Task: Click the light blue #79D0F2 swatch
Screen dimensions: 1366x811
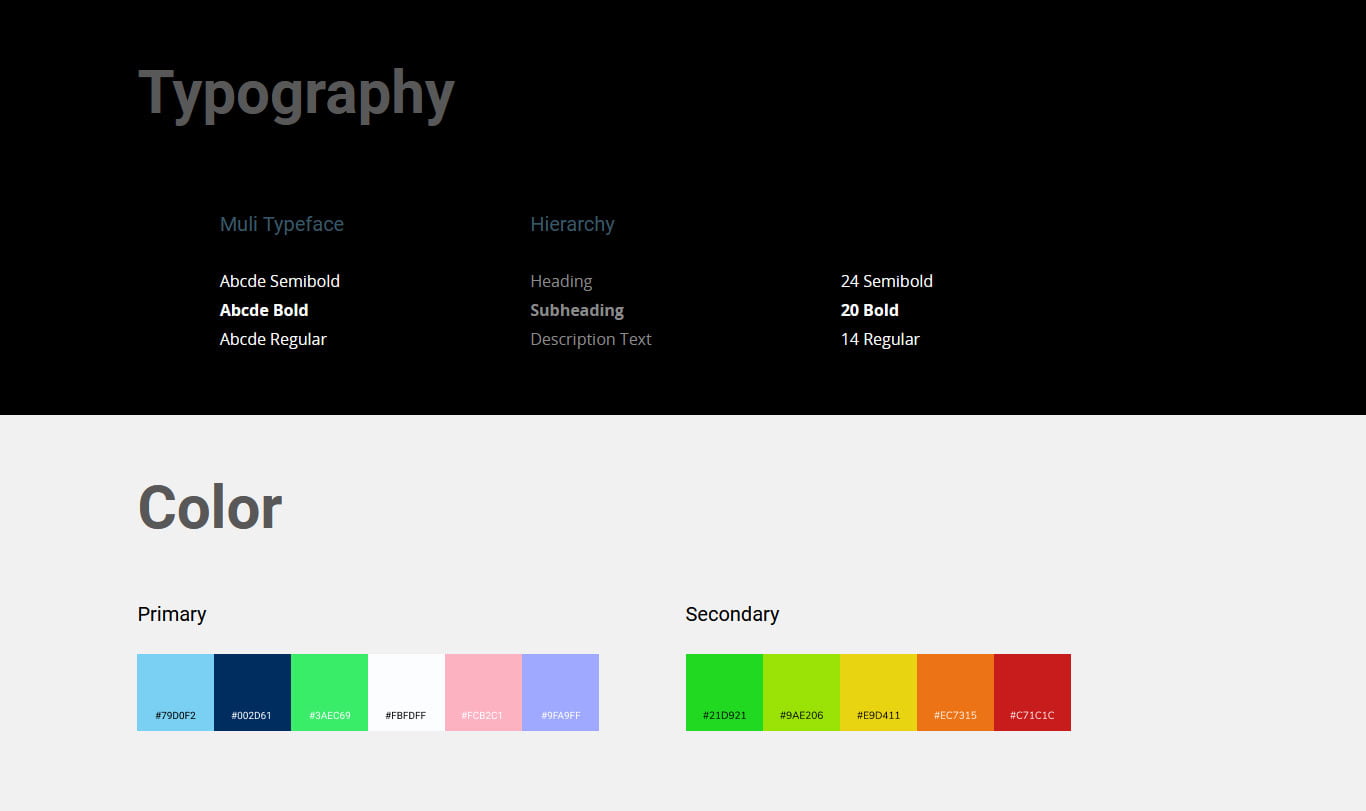Action: tap(175, 692)
